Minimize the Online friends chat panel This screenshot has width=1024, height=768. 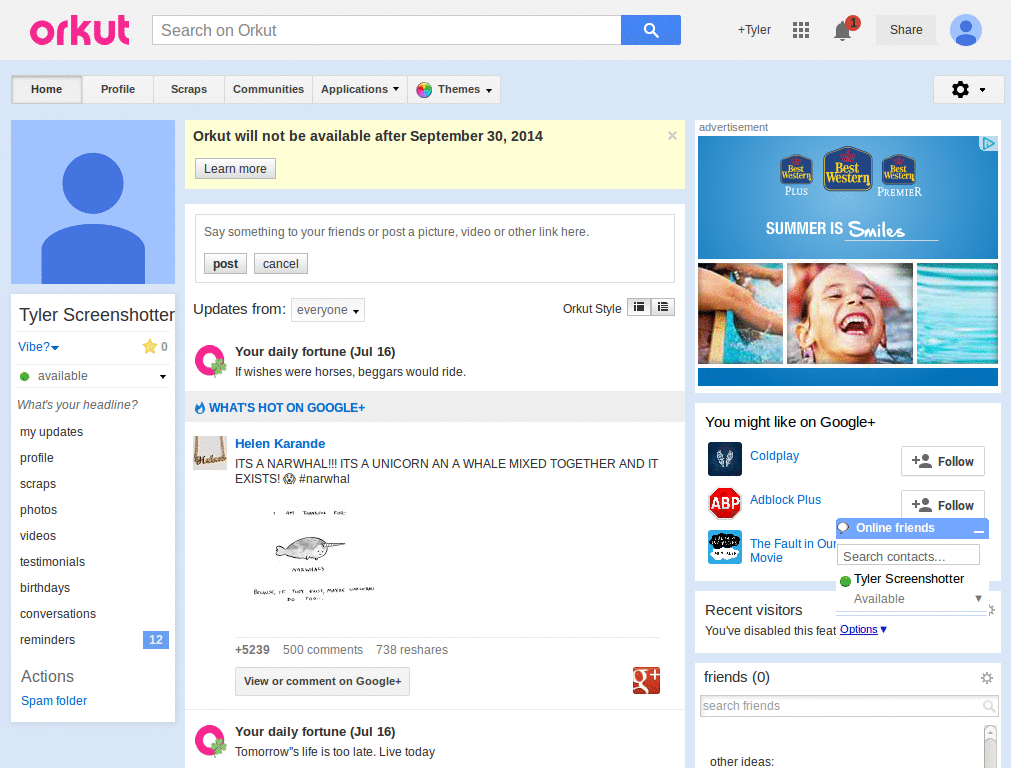[x=978, y=530]
